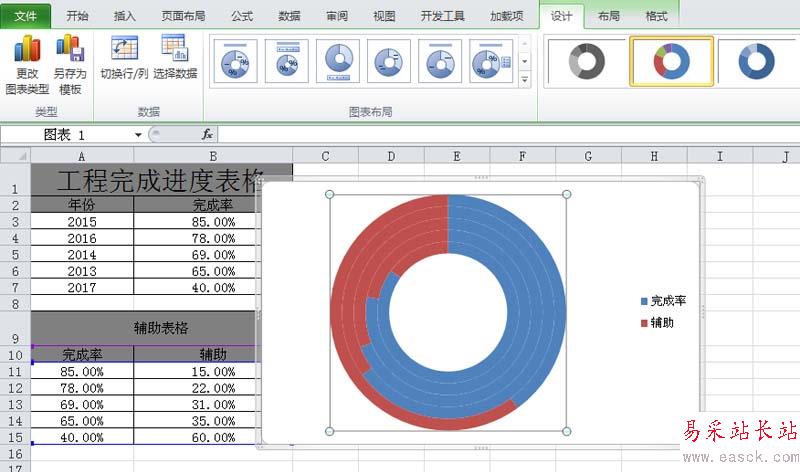
Task: Switch to the 页面布局 tab
Action: click(183, 16)
